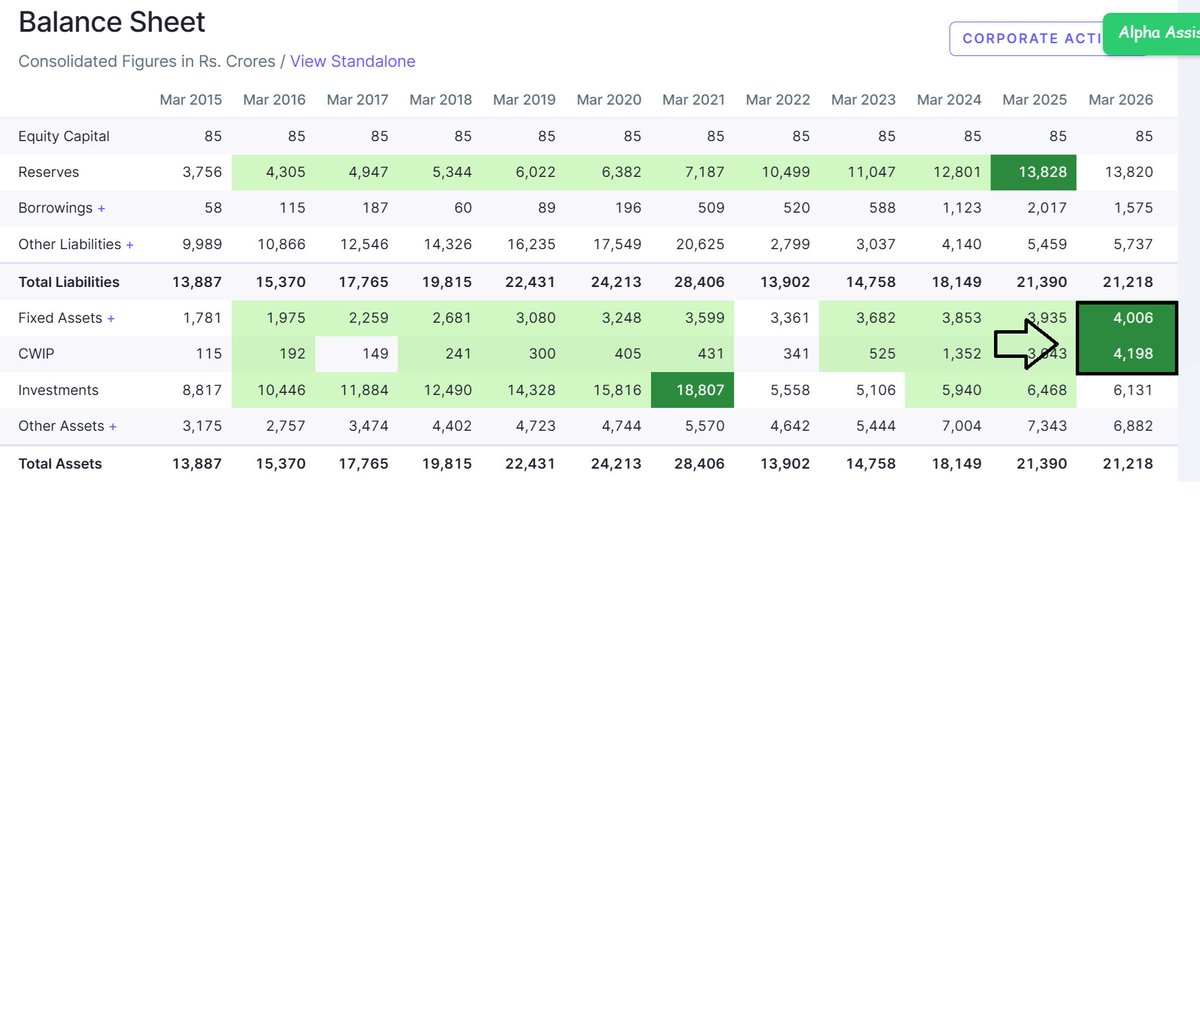The height and width of the screenshot is (1023, 1200).
Task: Click the Borrowings row label
Action: (x=55, y=208)
